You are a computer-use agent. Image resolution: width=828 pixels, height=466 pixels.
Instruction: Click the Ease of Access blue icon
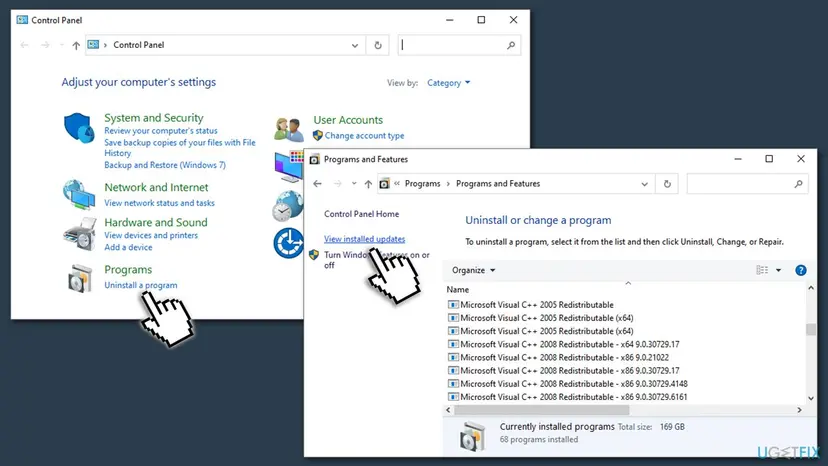(x=288, y=243)
